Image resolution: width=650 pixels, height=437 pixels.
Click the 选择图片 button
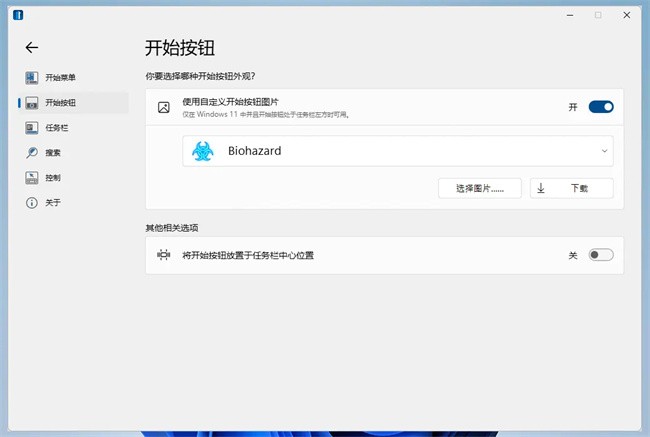click(479, 188)
